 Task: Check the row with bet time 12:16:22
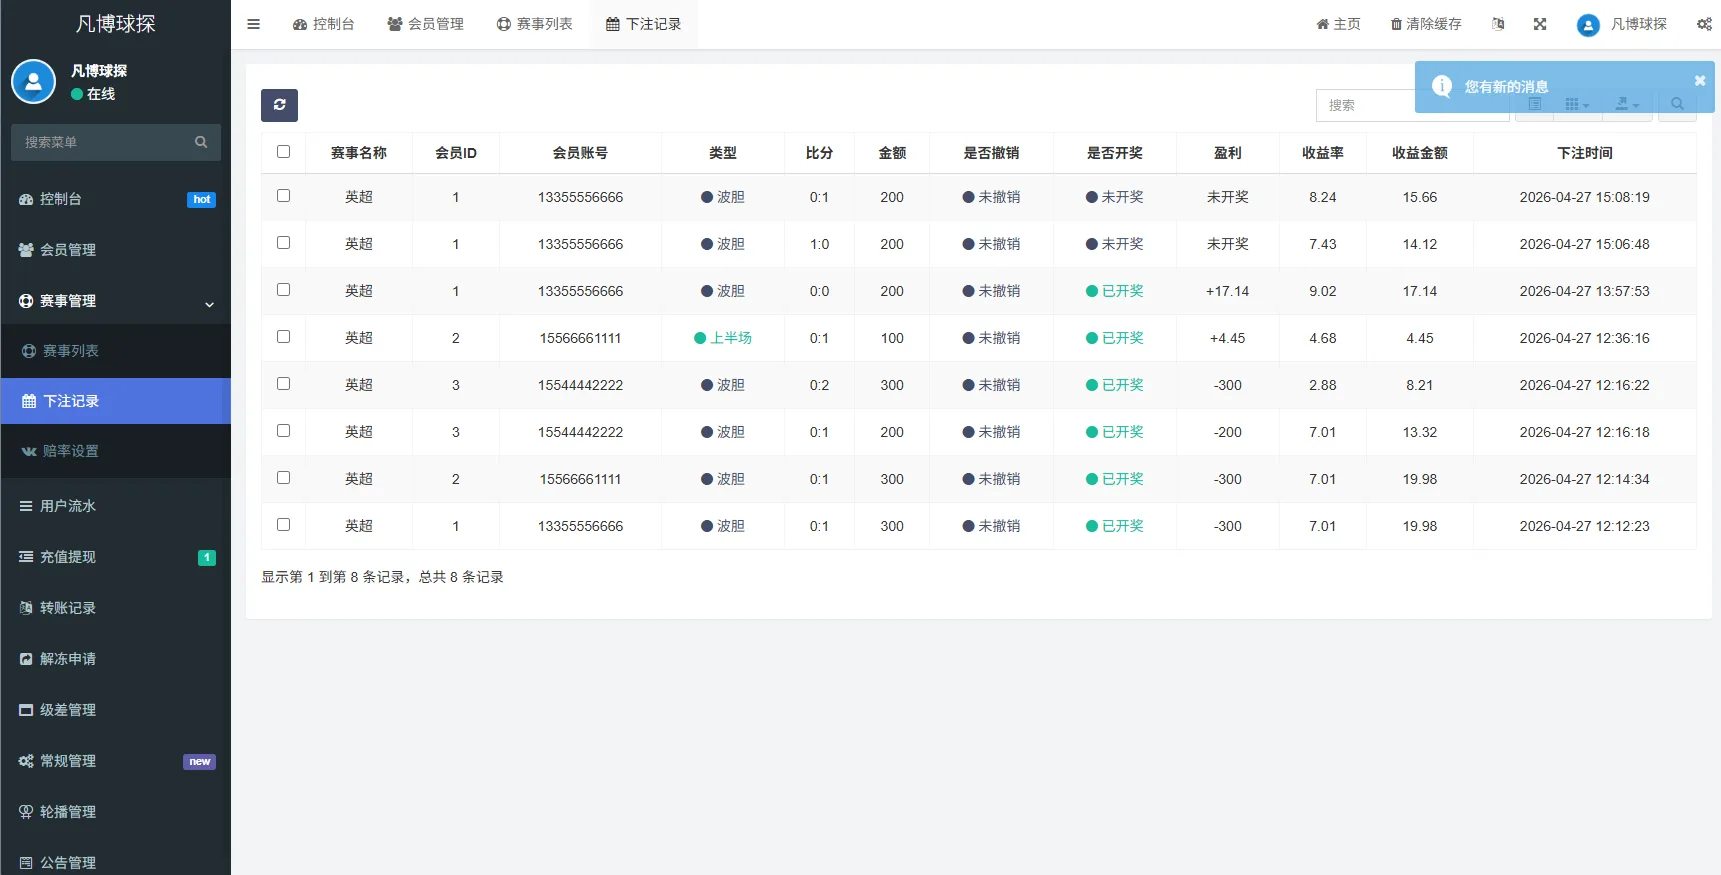283,384
